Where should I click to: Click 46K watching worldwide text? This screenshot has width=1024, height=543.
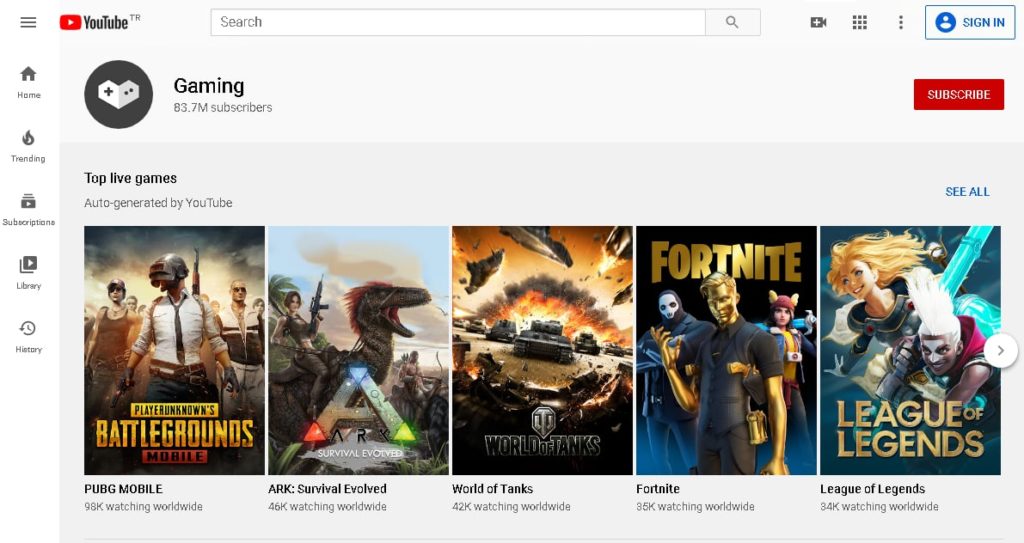[x=327, y=506]
